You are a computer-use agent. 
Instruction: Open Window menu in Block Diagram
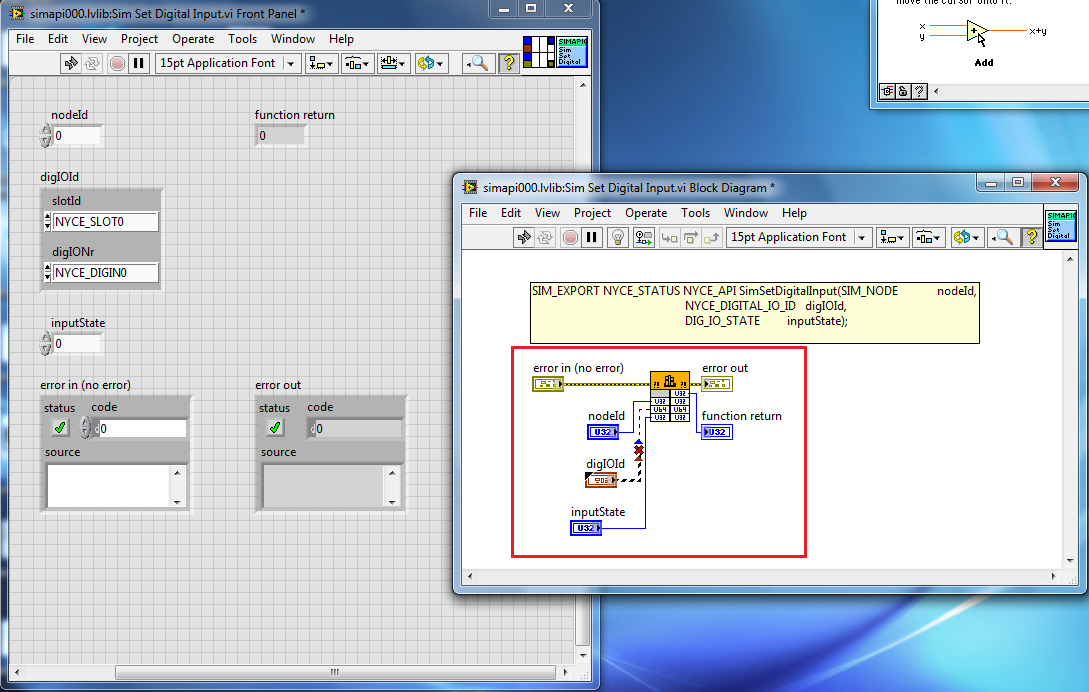point(746,213)
